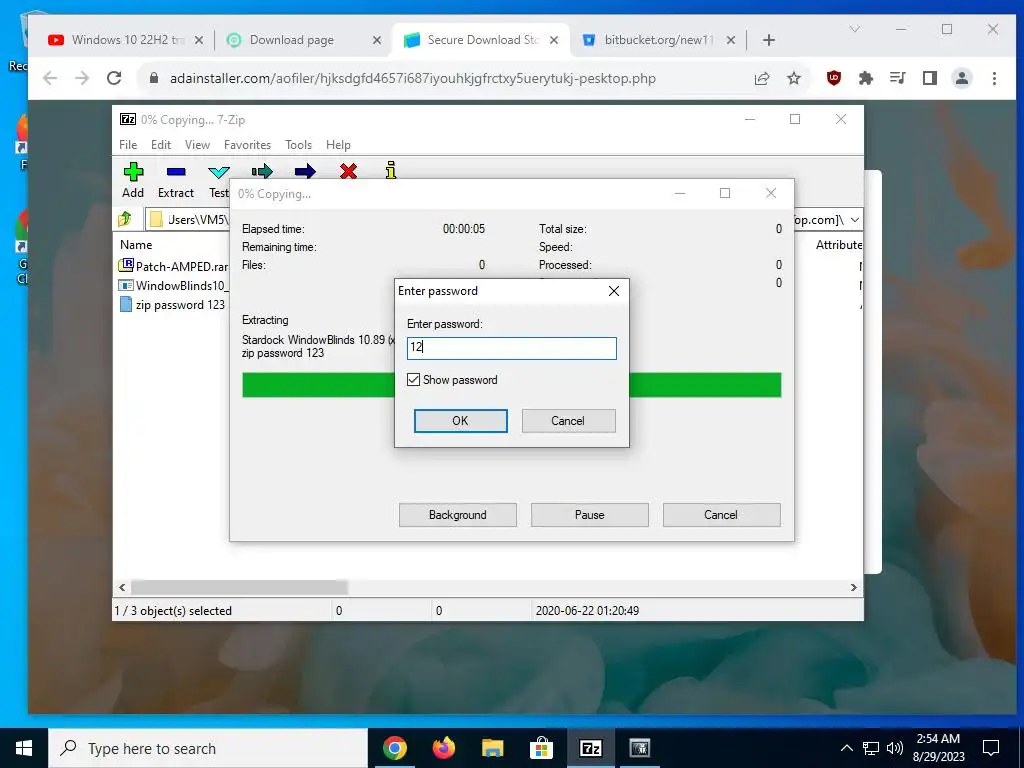Click into the Enter password text field
This screenshot has height=768, width=1024.
(x=511, y=348)
